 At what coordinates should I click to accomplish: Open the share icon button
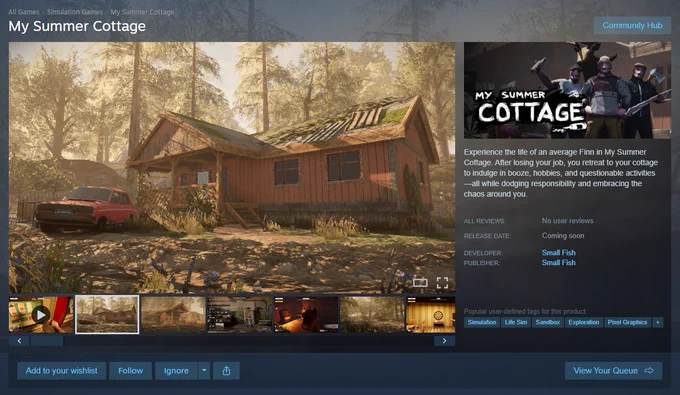coord(226,371)
